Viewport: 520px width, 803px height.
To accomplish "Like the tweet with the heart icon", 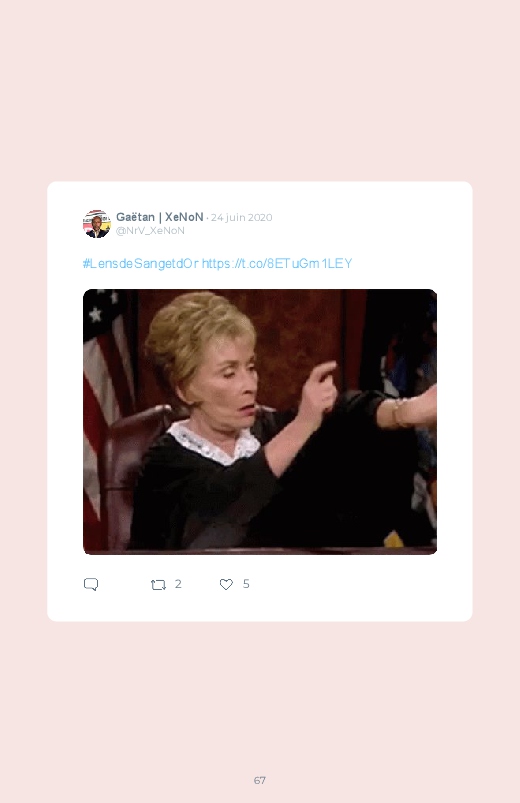I will (226, 584).
